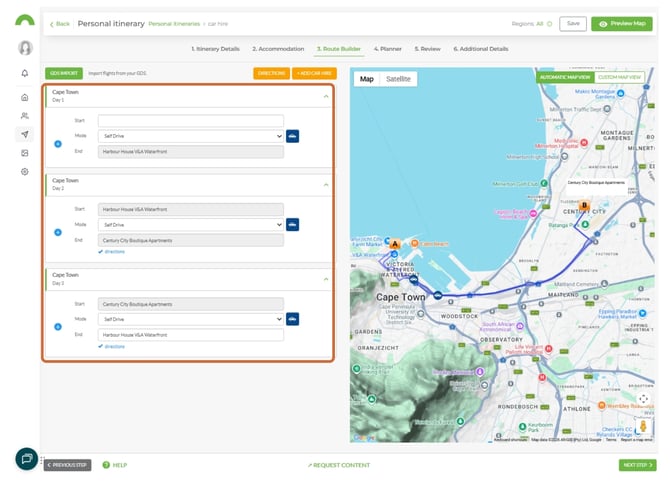Click map marker A at Waterfront

click(395, 244)
